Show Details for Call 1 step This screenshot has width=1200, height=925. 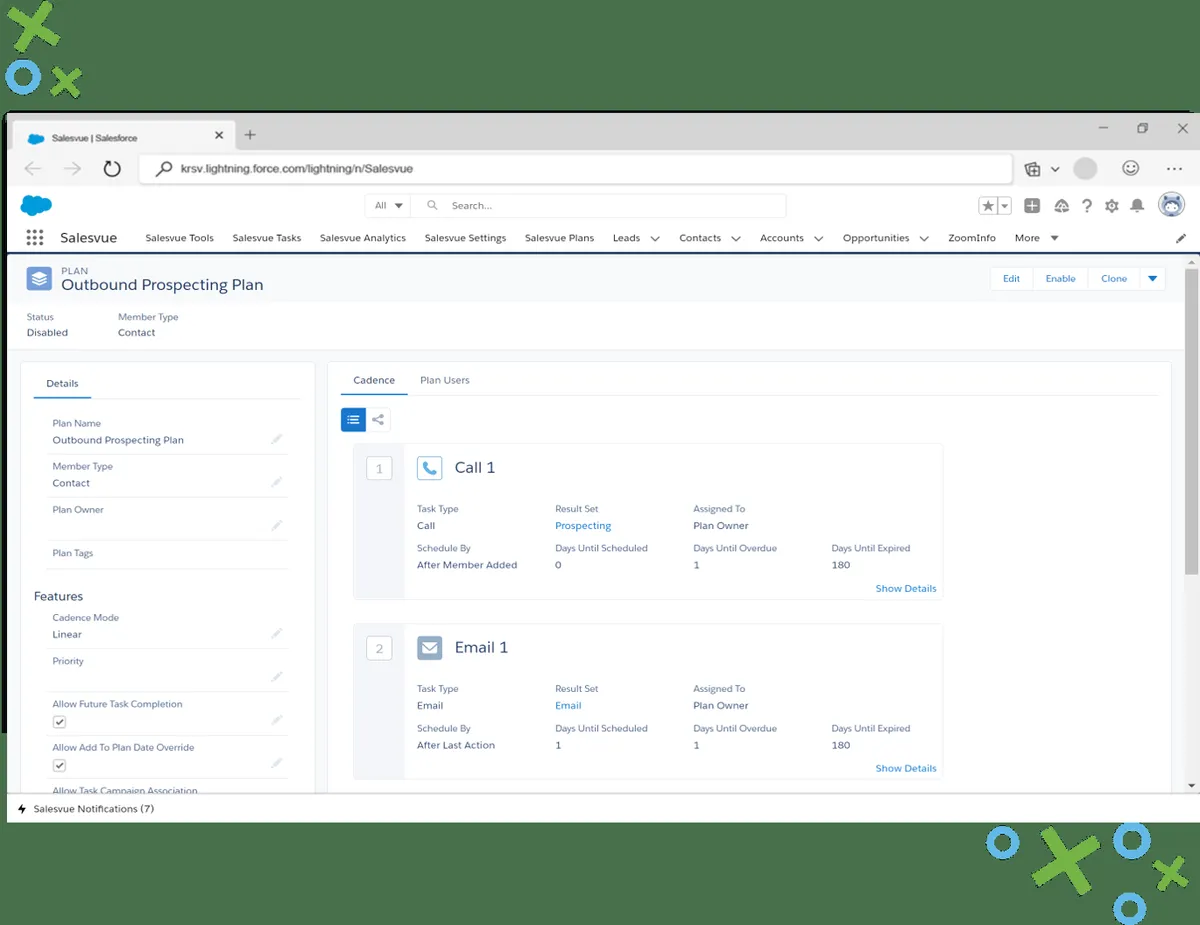[x=906, y=588]
